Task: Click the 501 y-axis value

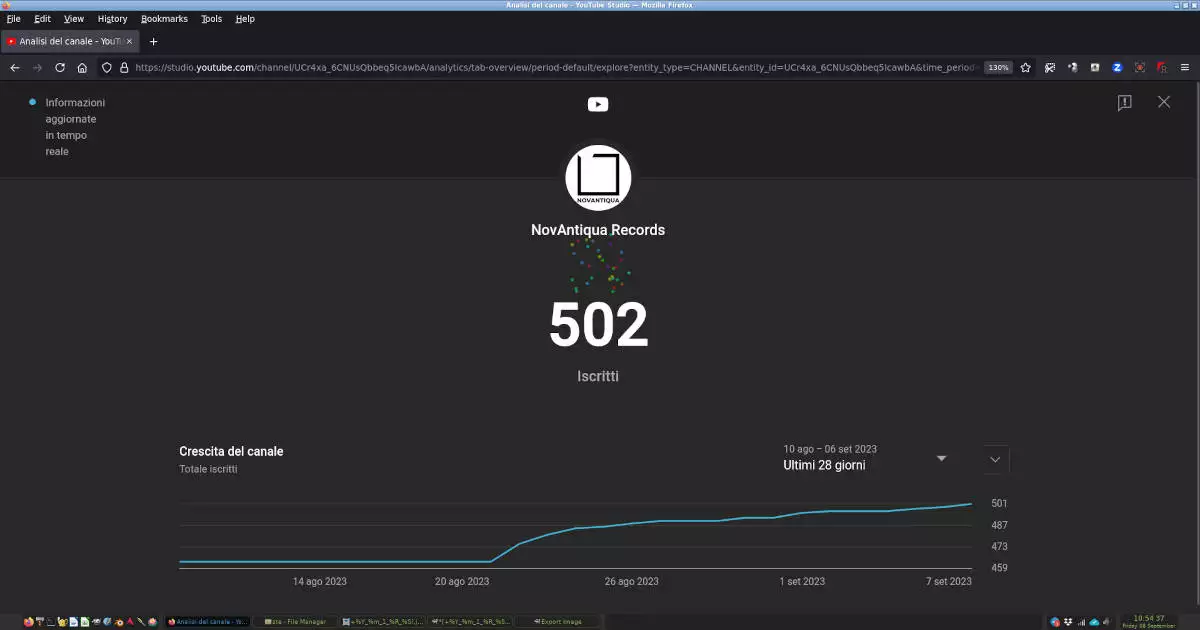Action: coord(999,503)
